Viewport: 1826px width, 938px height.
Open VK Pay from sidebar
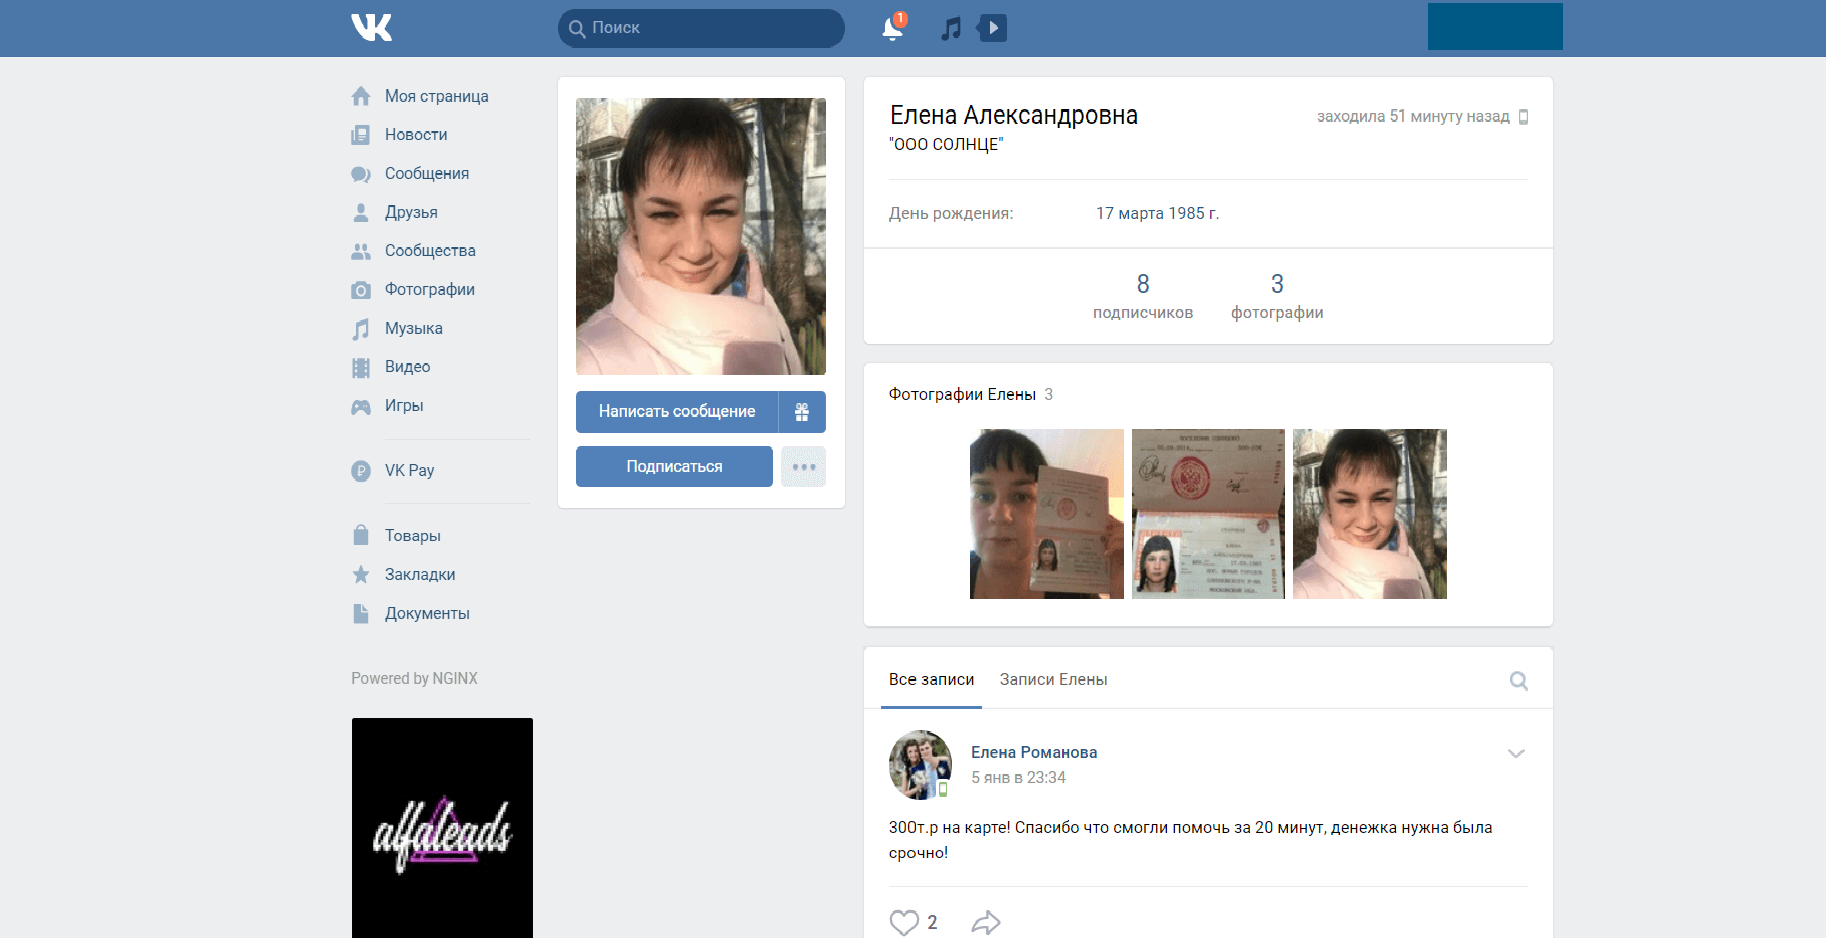click(x=409, y=471)
